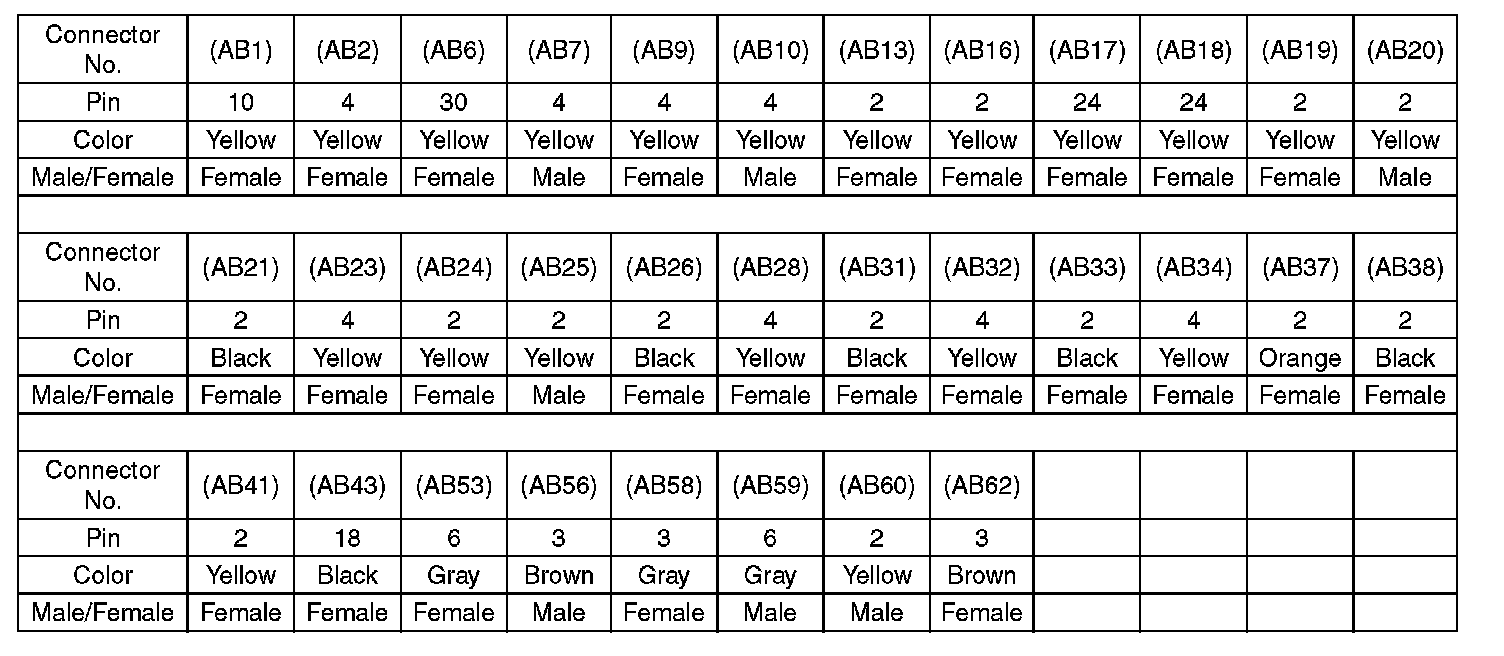Click the (AB43) connector cell
The height and width of the screenshot is (656, 1504).
click(347, 486)
